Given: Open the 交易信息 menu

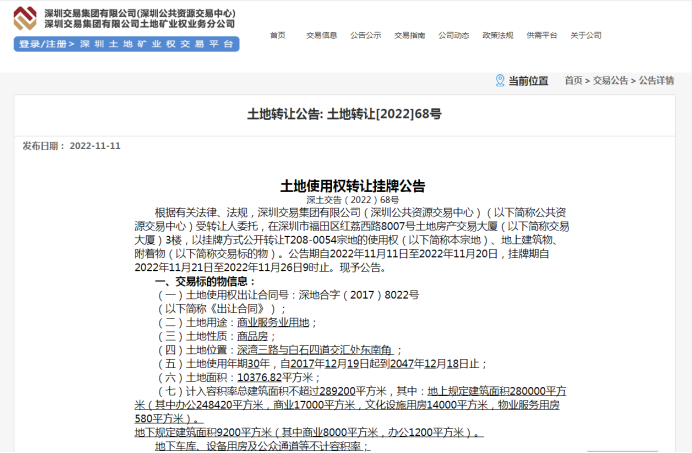Looking at the screenshot, I should click(322, 35).
